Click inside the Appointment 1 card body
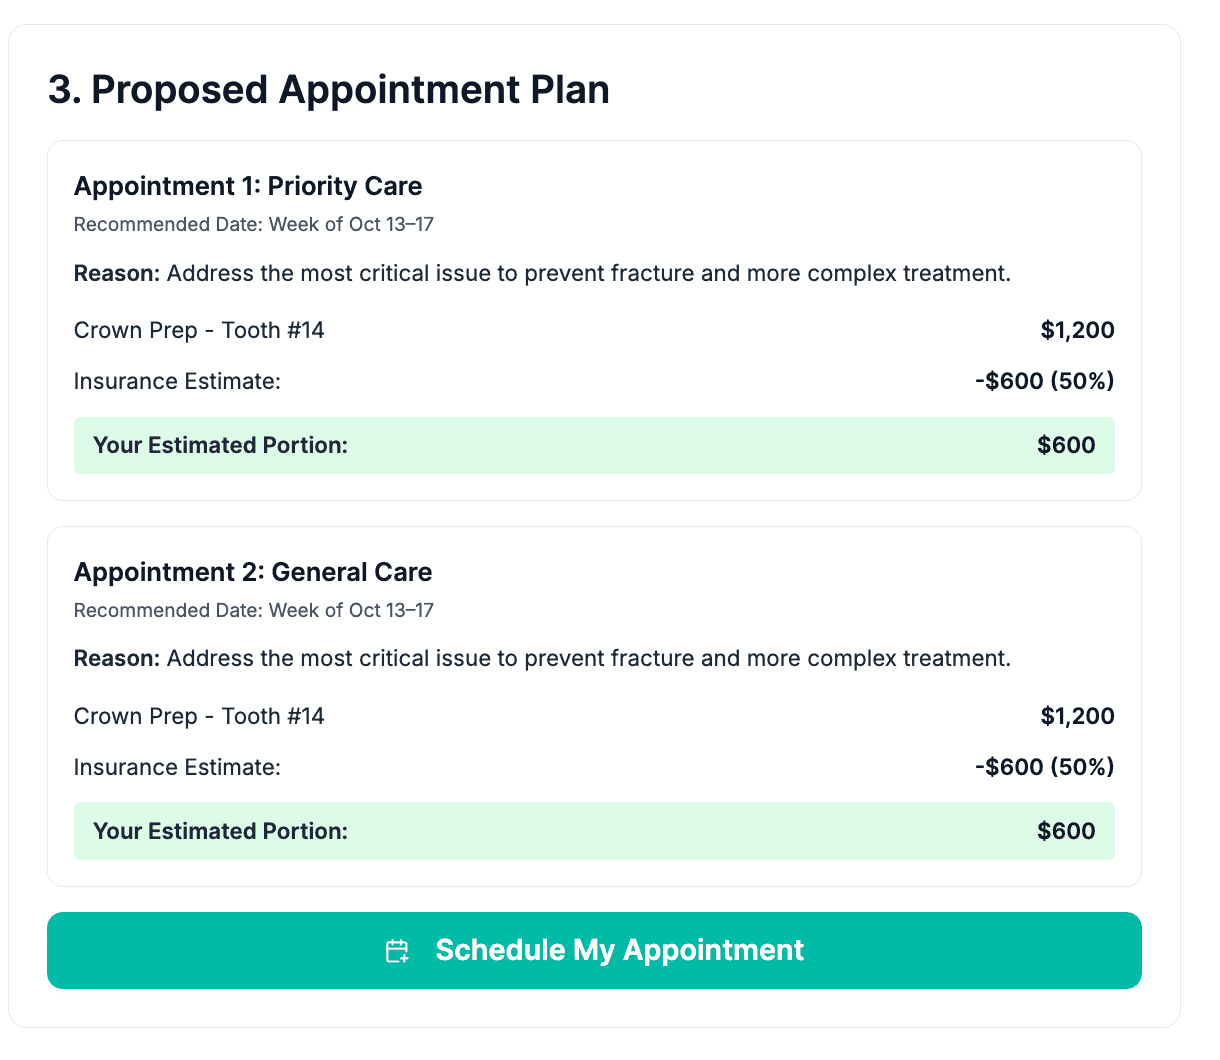 coord(594,300)
